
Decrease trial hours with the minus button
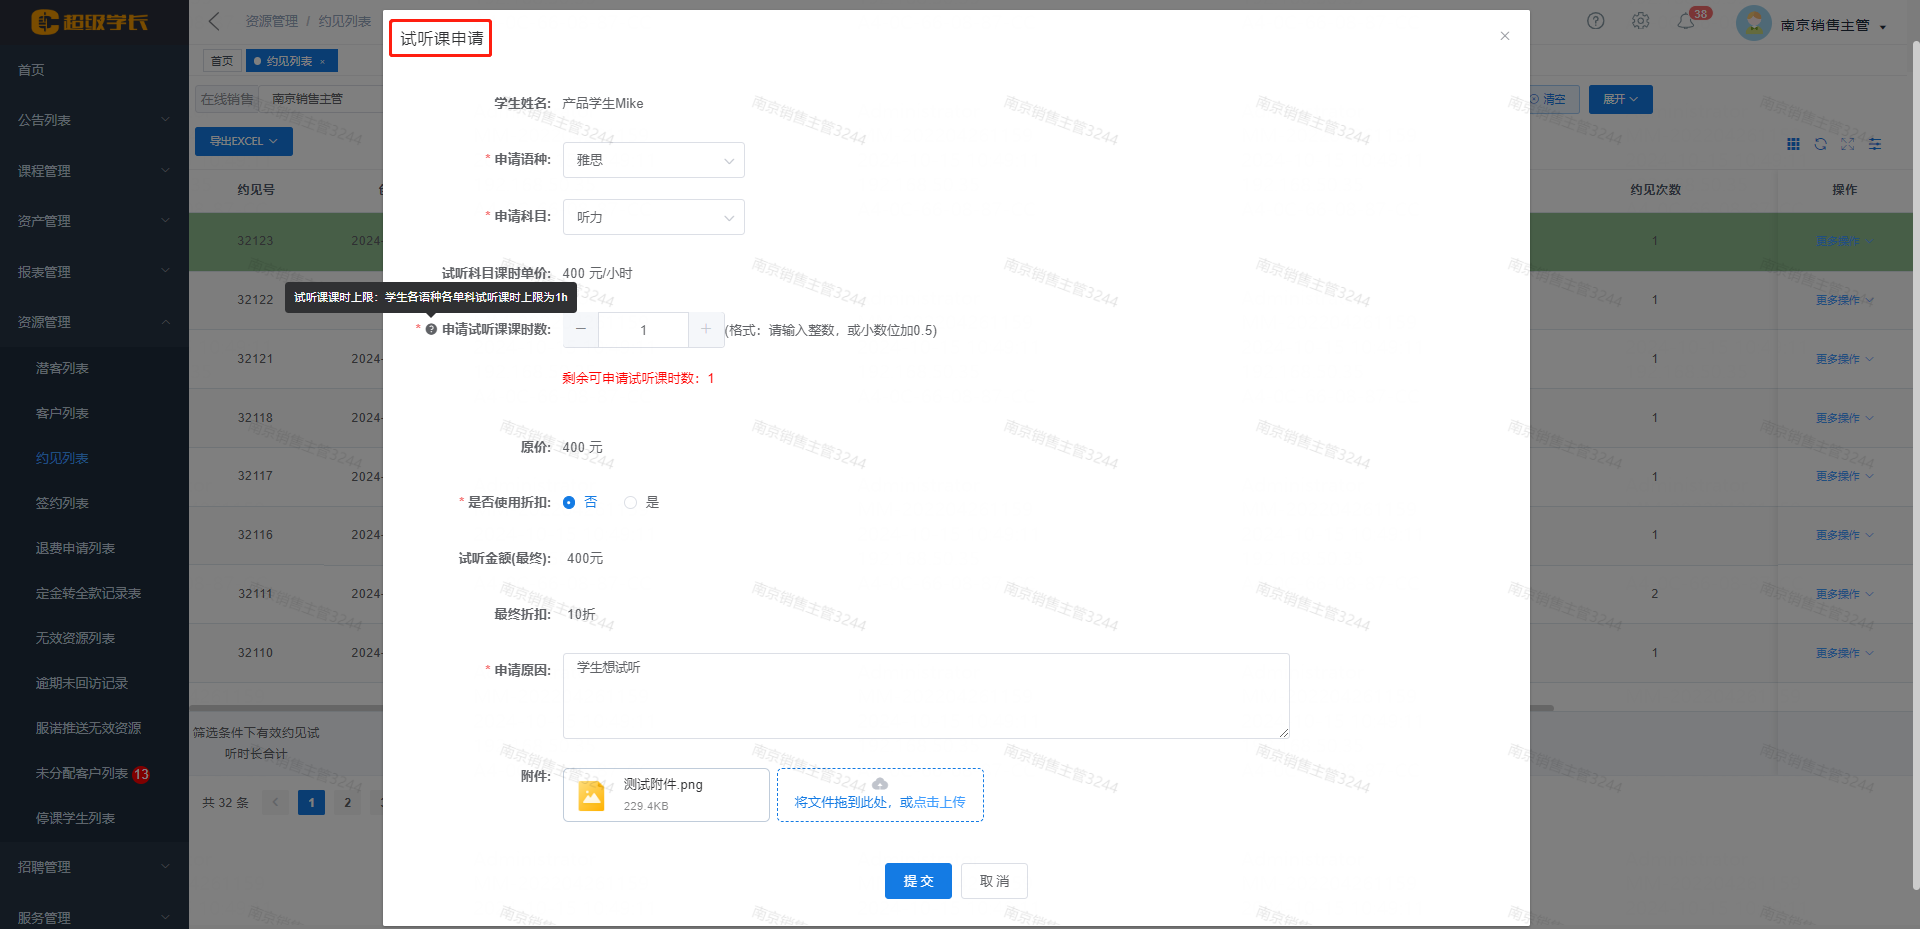(581, 330)
